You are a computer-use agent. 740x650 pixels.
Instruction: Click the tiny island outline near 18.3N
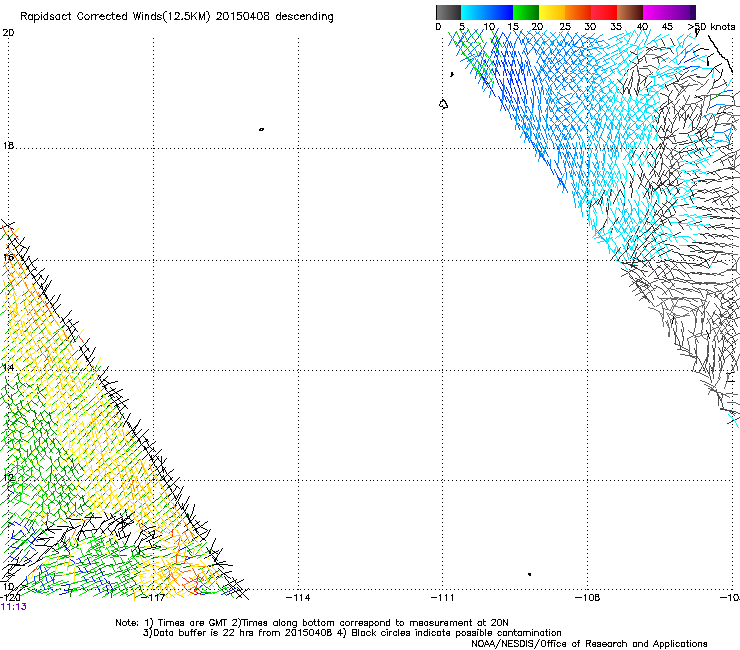pyautogui.click(x=261, y=129)
